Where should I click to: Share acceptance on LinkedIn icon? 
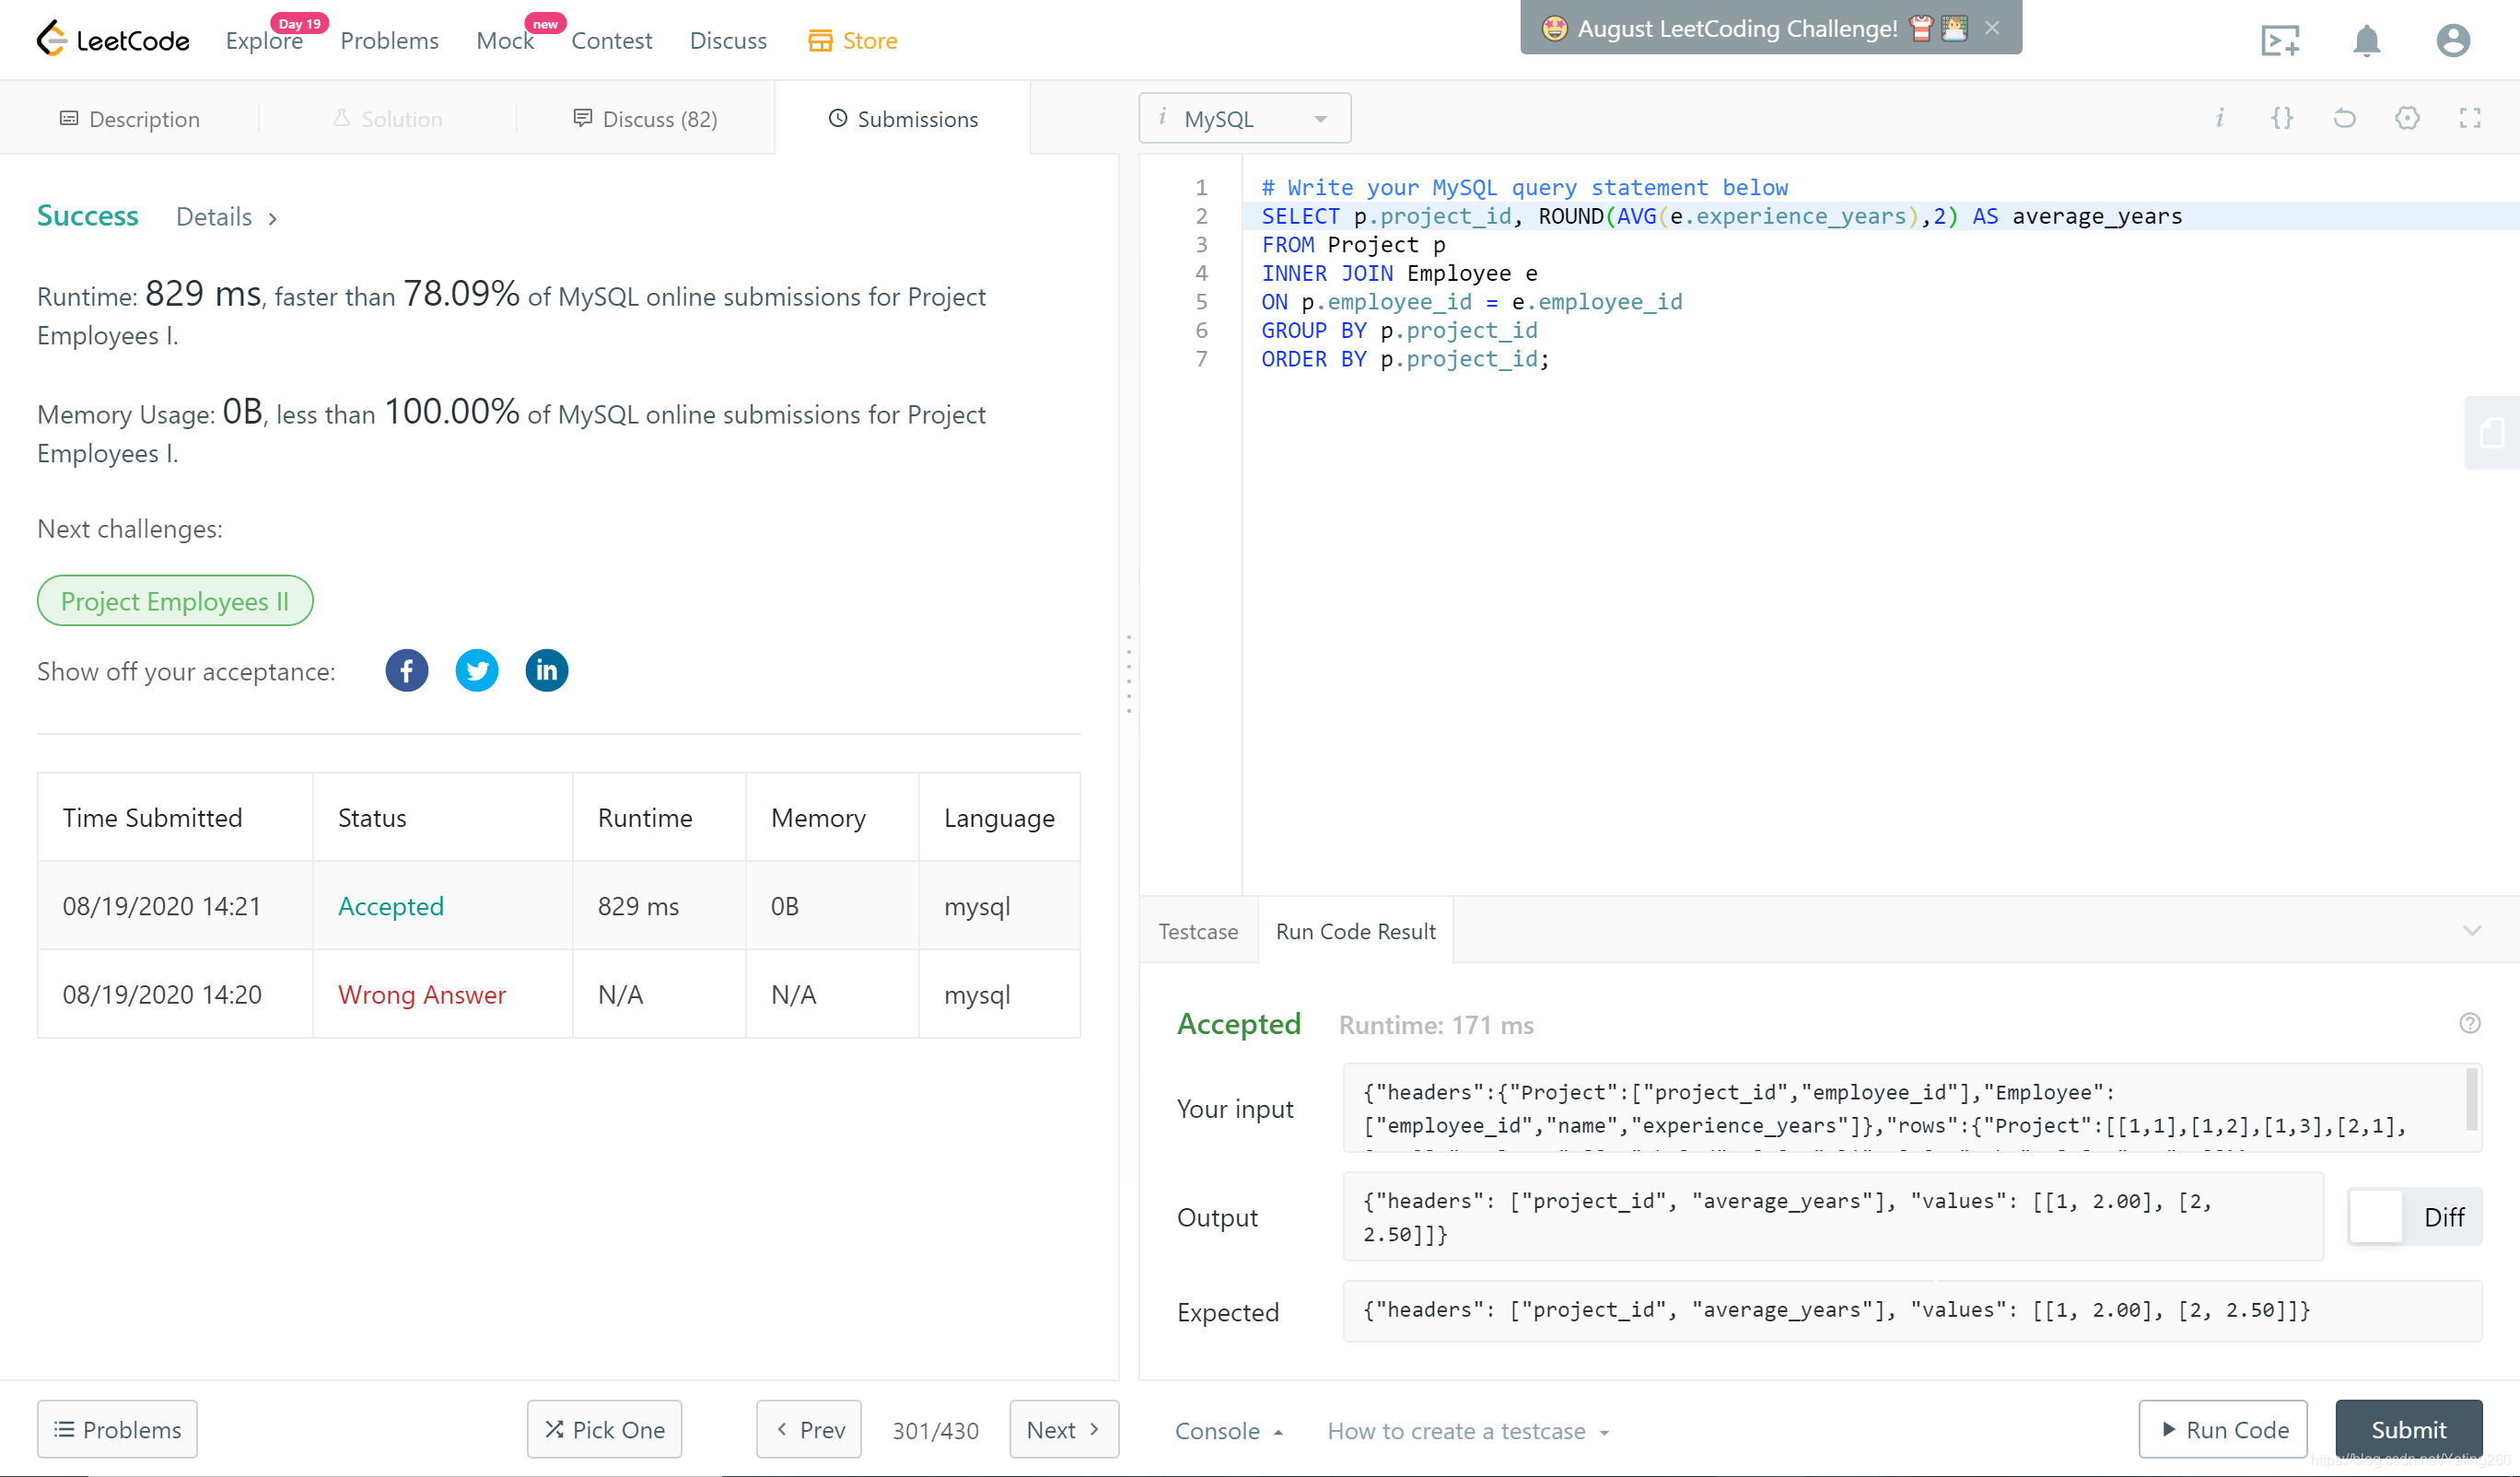click(546, 670)
